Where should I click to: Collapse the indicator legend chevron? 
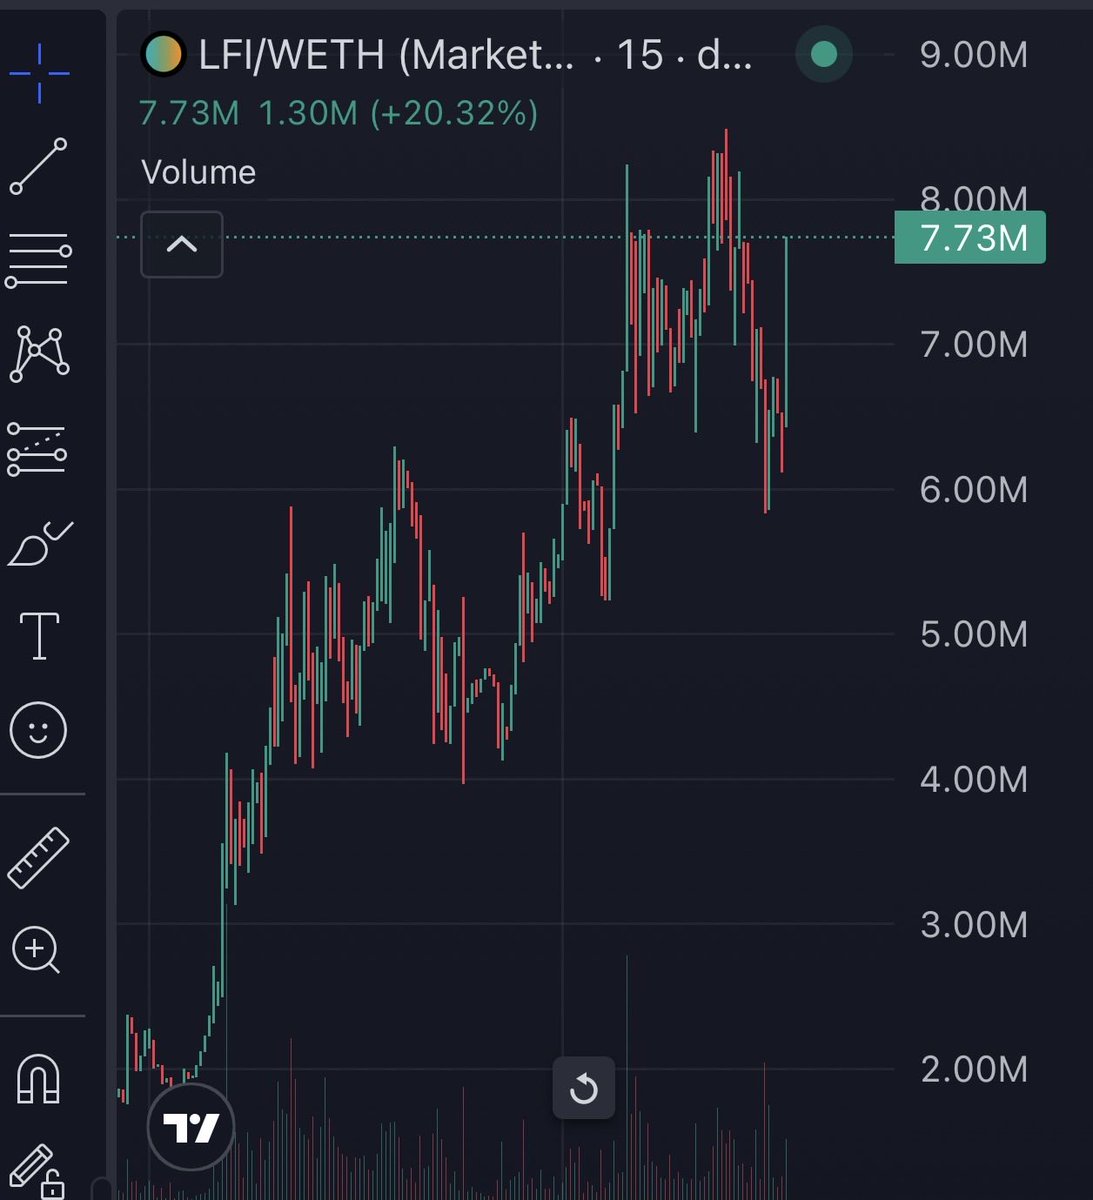coord(182,245)
